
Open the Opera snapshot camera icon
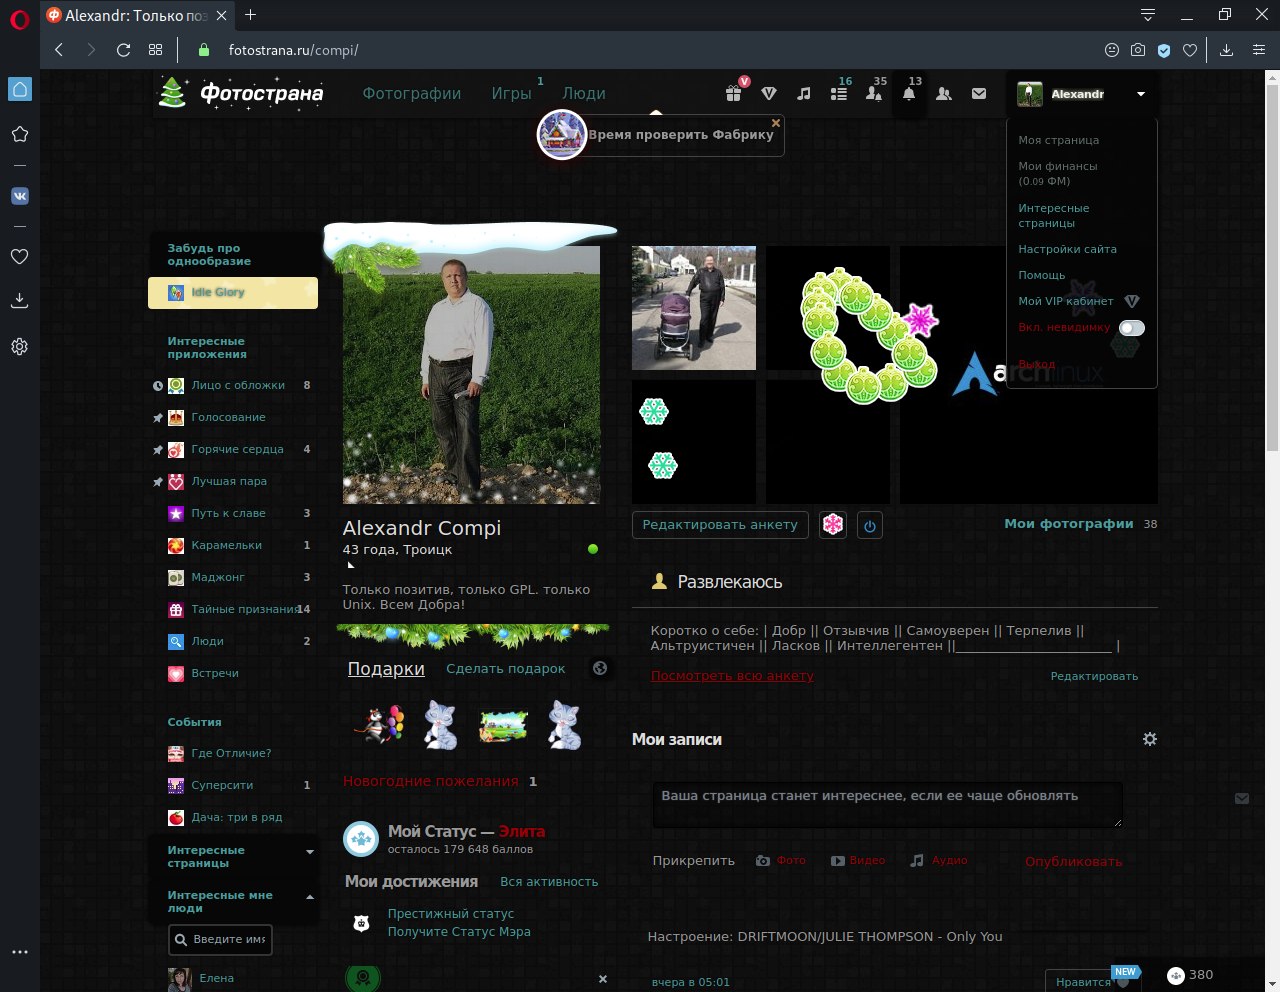1138,50
